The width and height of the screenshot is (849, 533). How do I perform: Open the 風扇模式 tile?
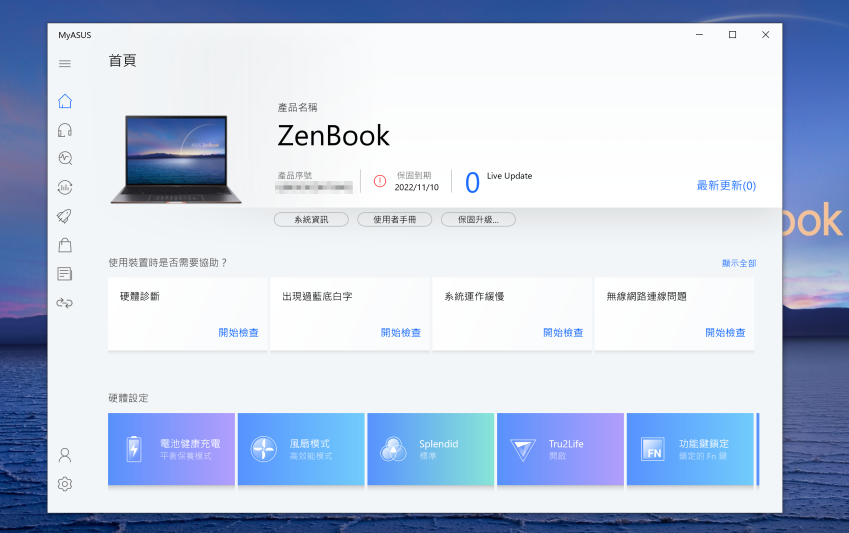301,449
